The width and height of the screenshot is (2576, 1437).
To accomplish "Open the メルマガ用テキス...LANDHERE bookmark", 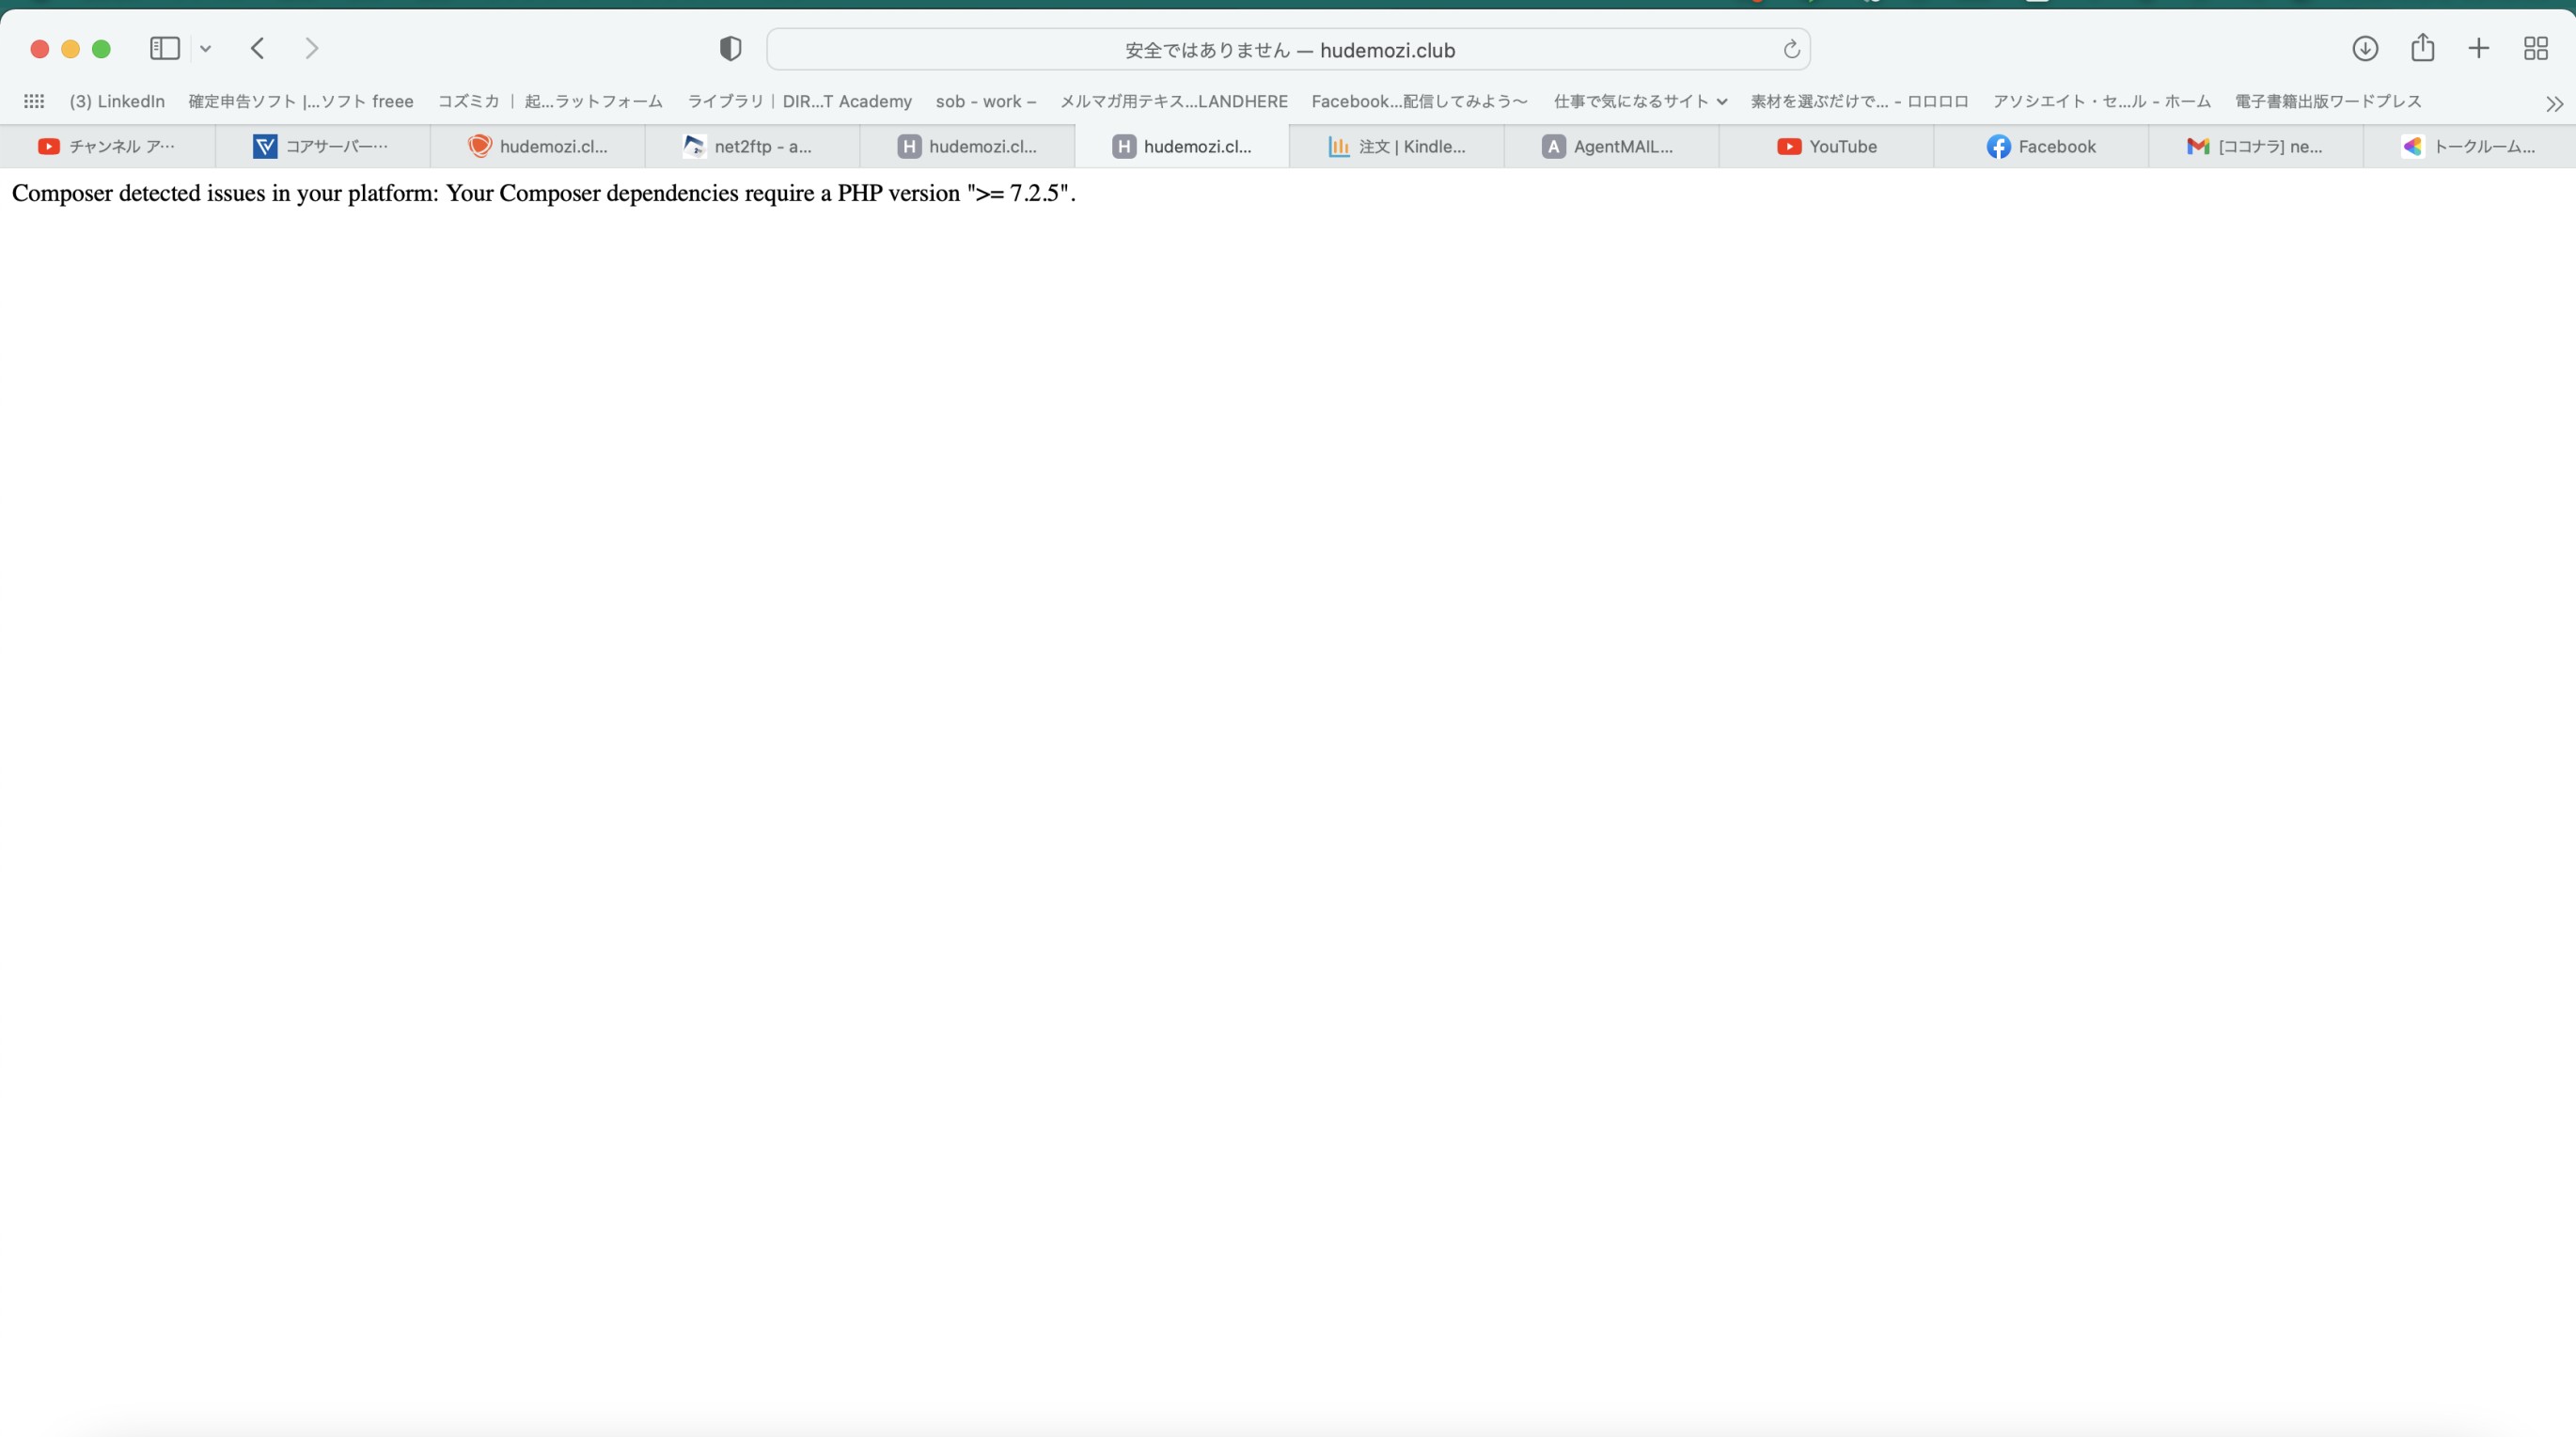I will click(1173, 101).
